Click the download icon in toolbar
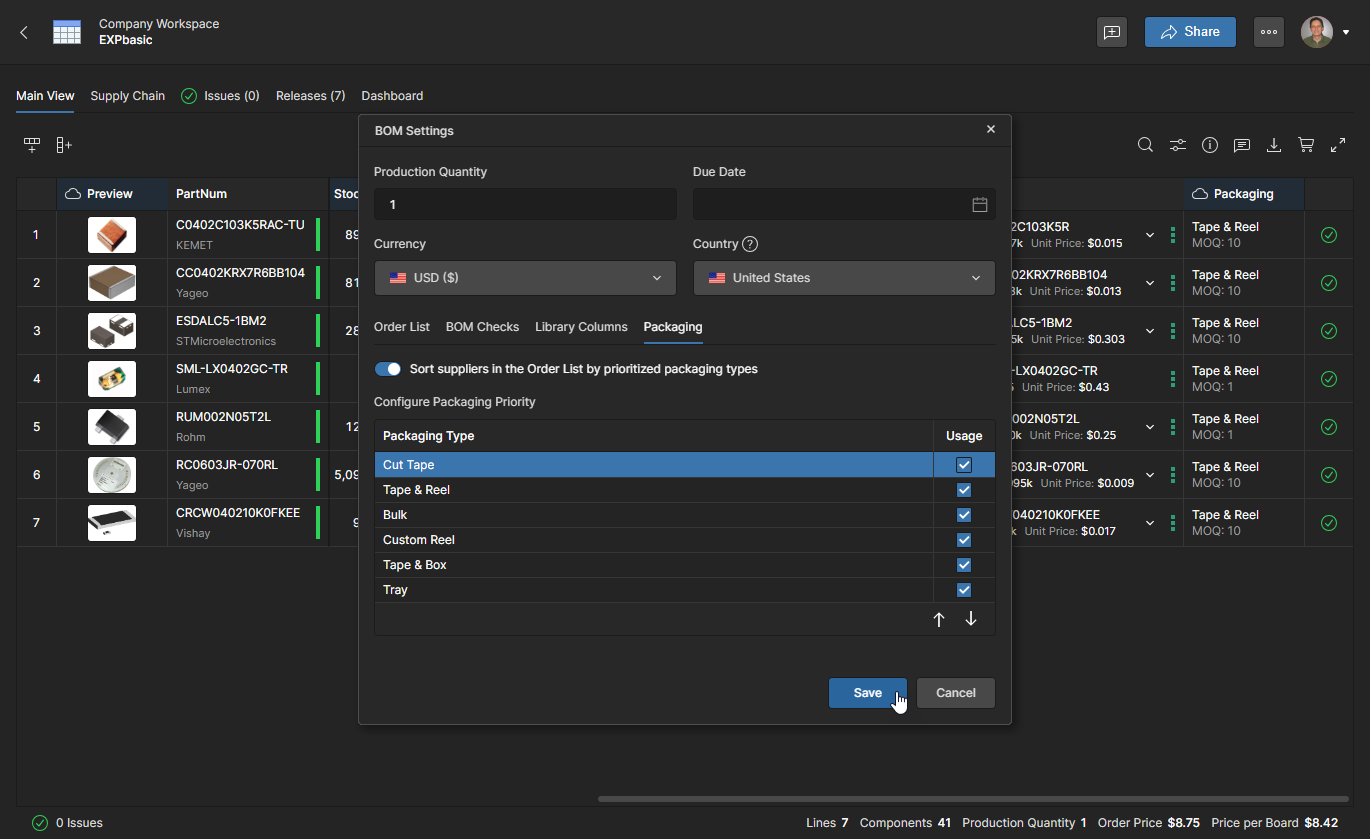Viewport: 1370px width, 839px height. click(x=1274, y=145)
